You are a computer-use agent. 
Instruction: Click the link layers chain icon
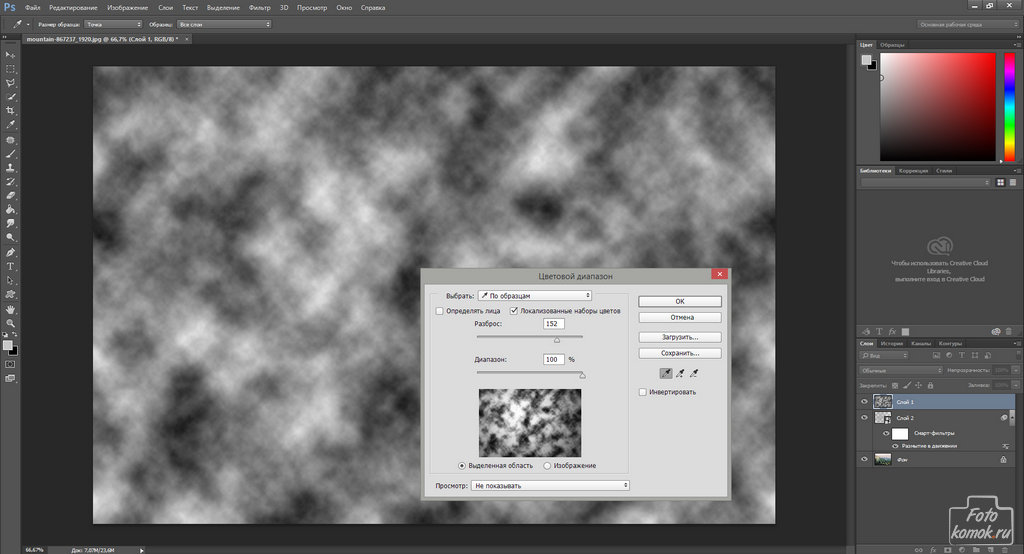coord(919,550)
